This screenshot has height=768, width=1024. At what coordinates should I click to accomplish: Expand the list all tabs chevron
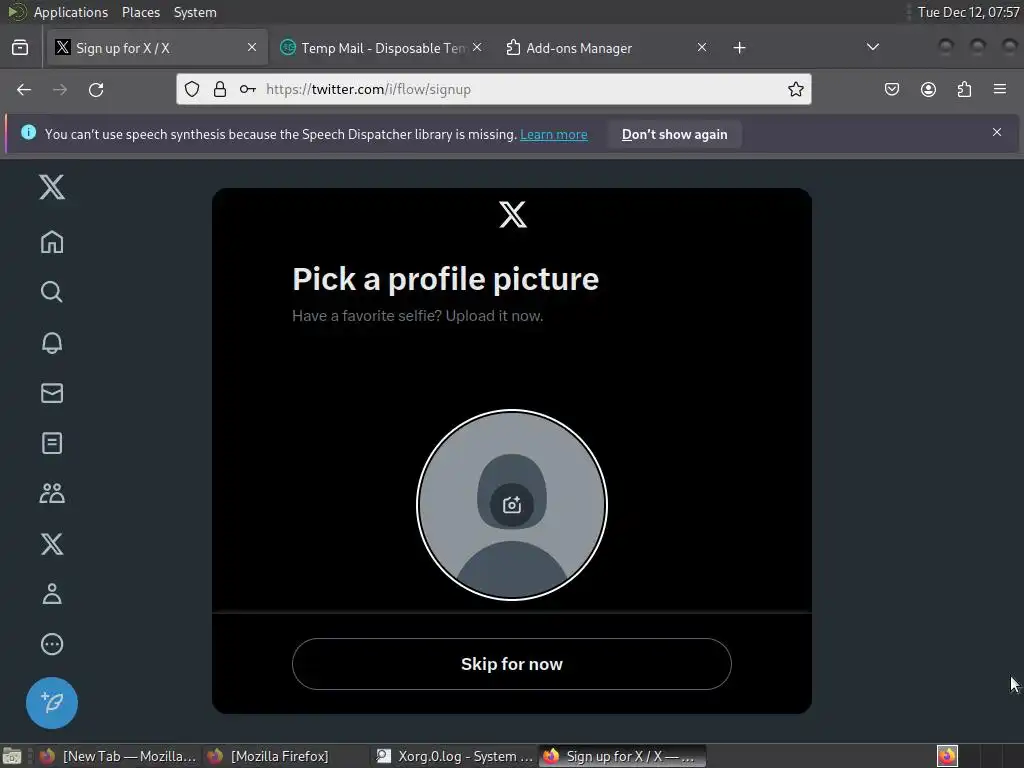coord(872,47)
